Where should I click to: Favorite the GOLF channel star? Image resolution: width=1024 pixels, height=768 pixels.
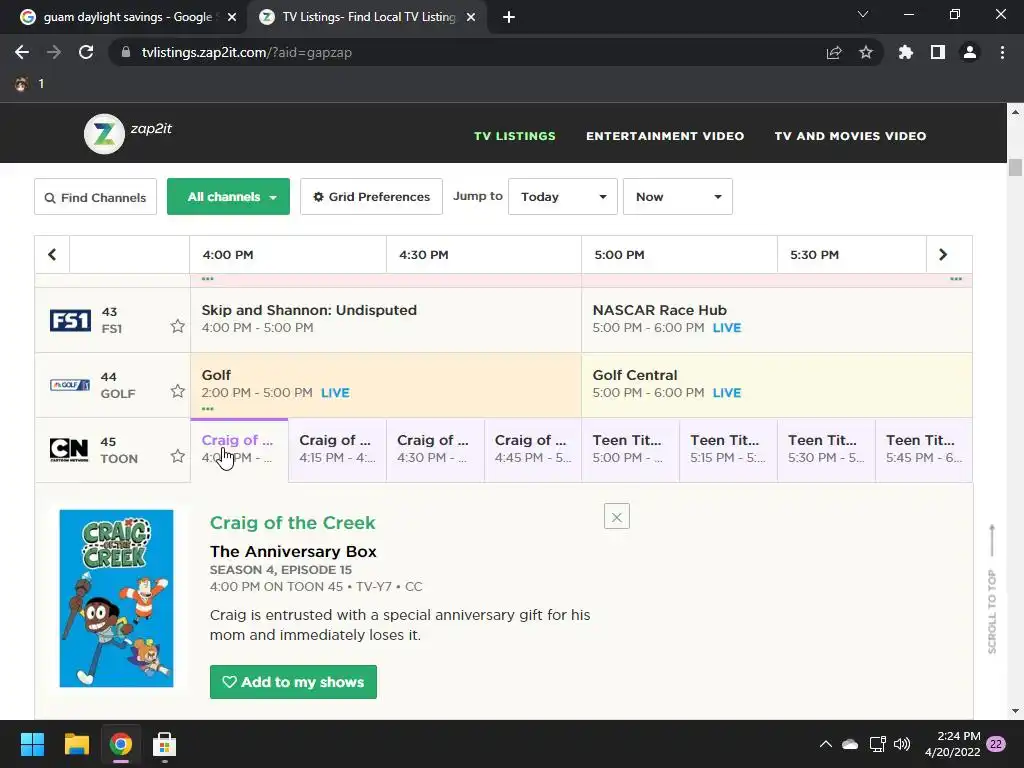[178, 391]
